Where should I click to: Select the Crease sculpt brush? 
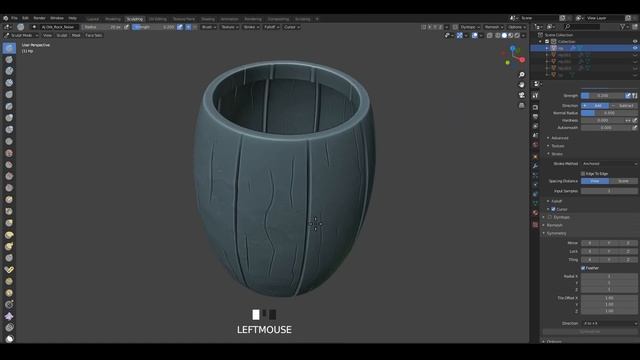9,141
